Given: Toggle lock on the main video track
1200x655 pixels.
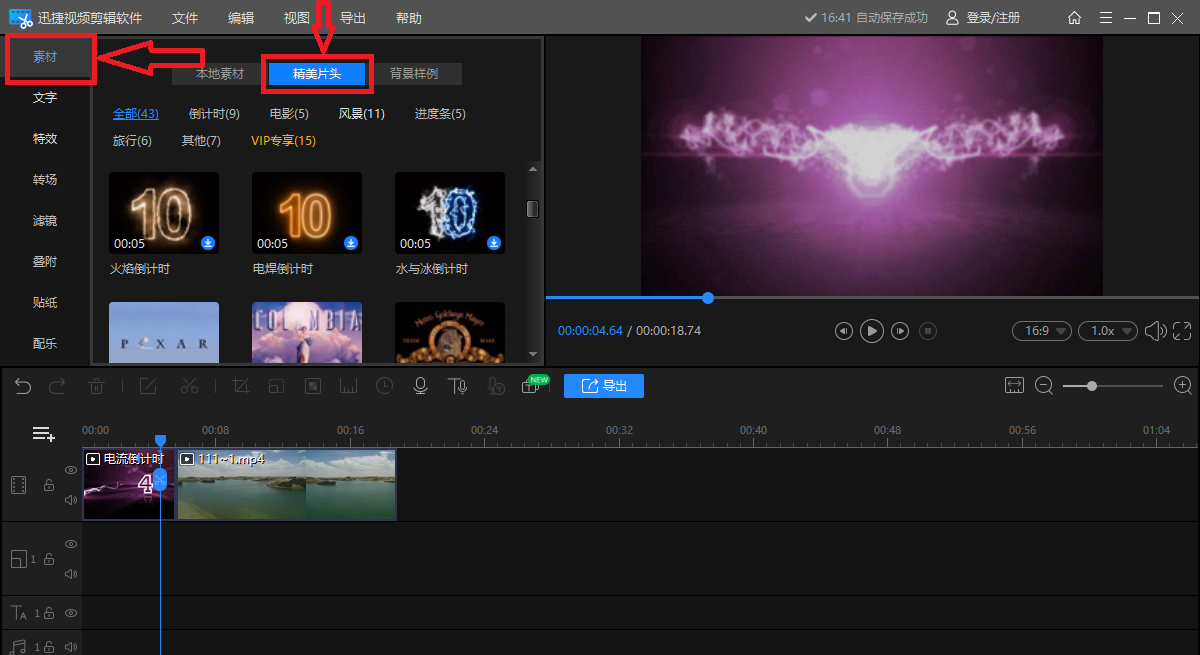Looking at the screenshot, I should 48,485.
